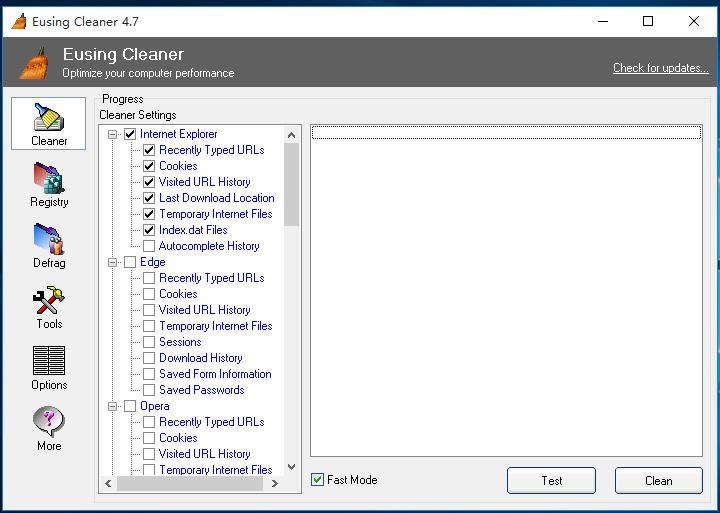Uncheck the Internet Explorer group checkbox
720x513 pixels.
coord(130,134)
